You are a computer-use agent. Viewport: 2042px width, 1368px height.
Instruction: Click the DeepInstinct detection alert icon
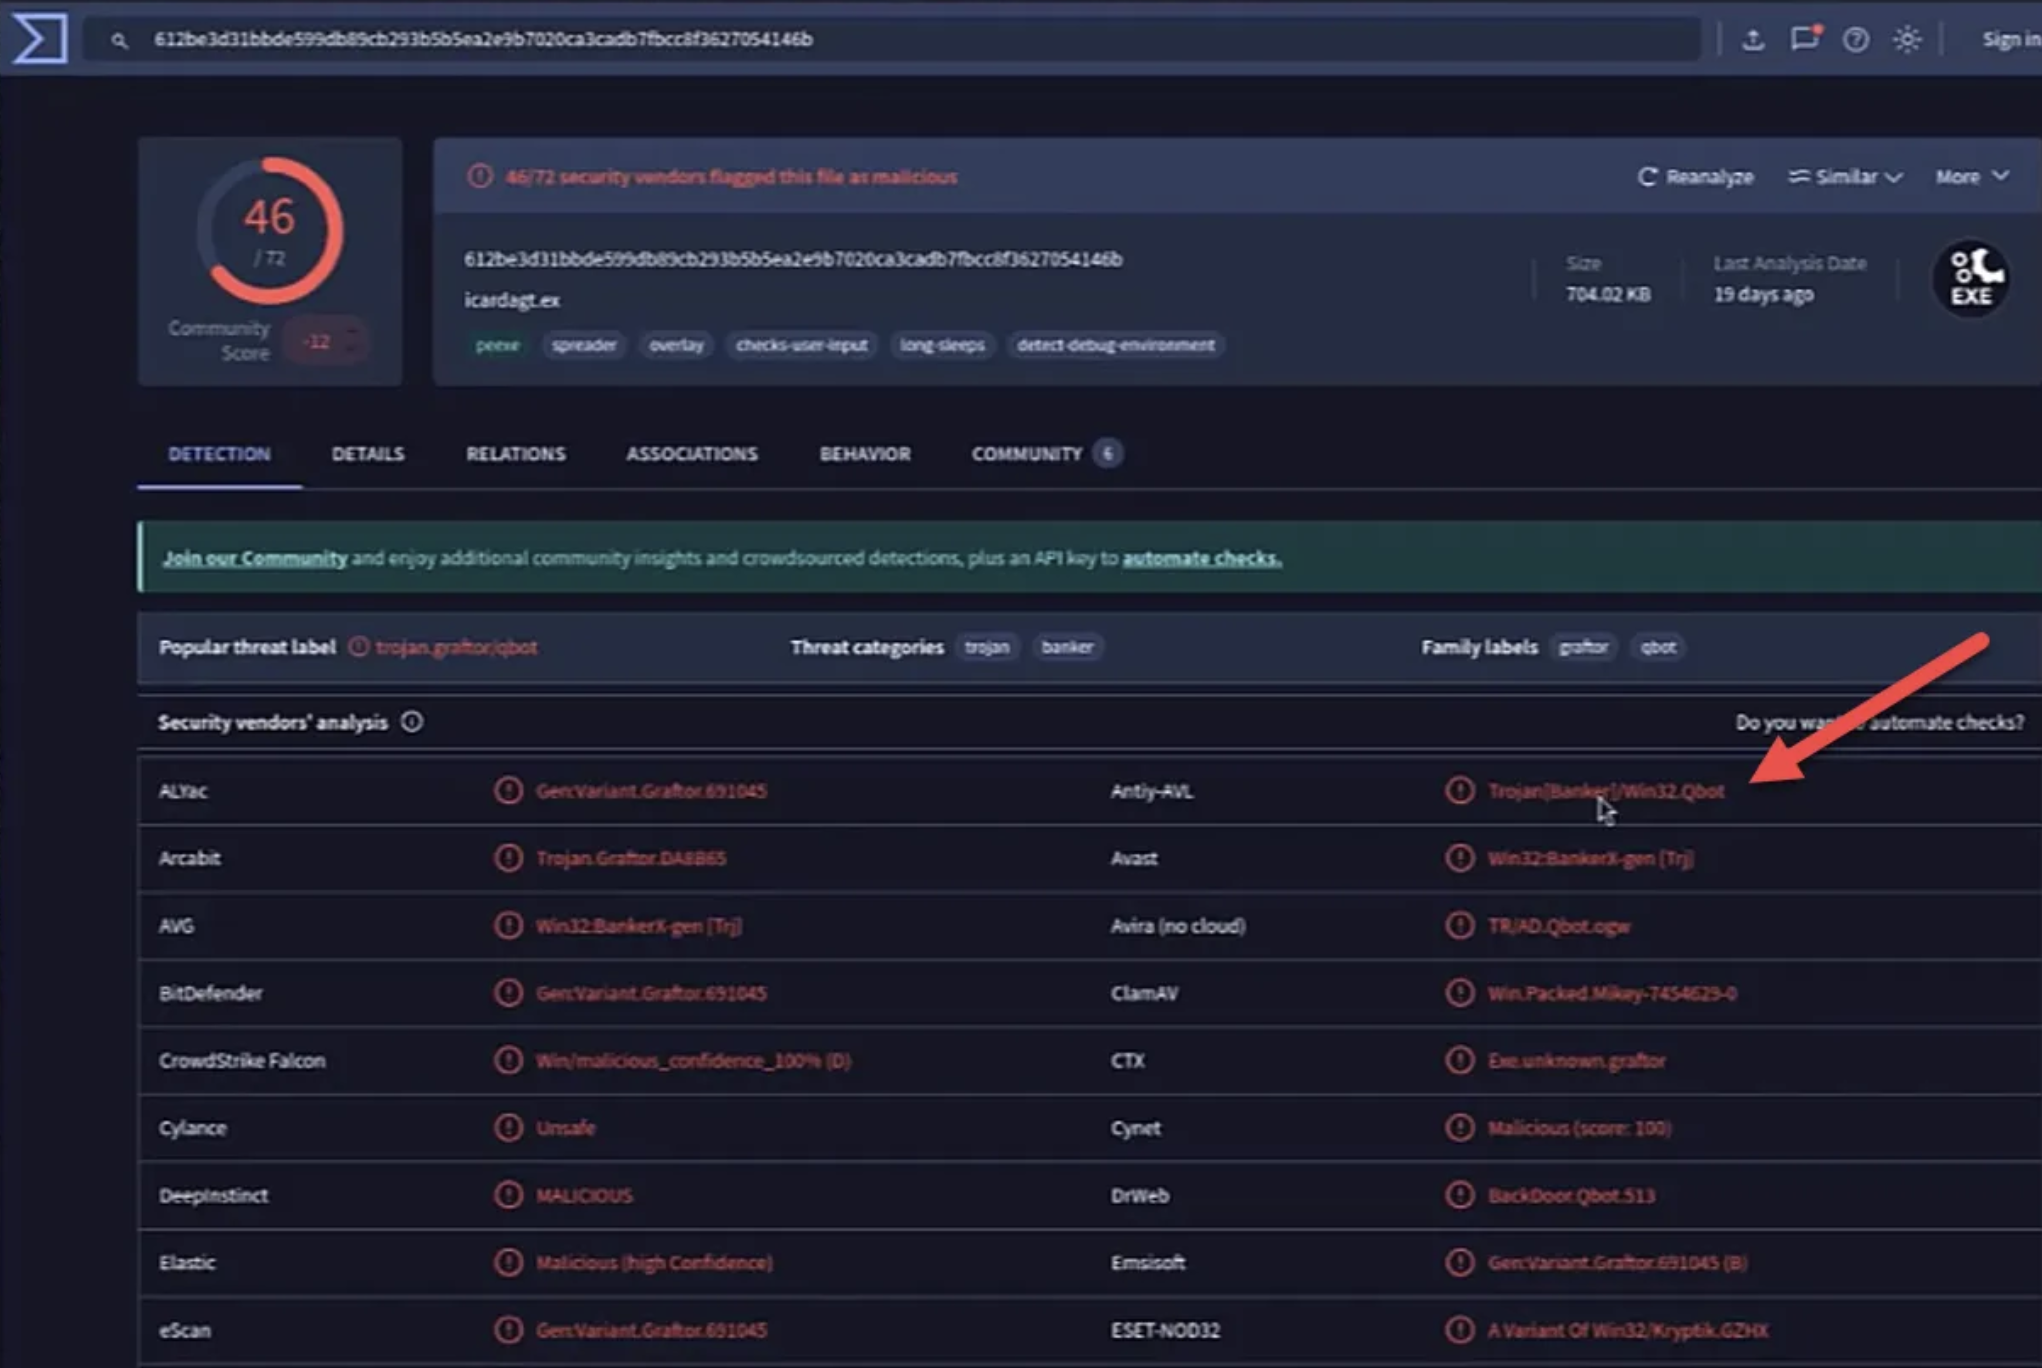point(508,1195)
